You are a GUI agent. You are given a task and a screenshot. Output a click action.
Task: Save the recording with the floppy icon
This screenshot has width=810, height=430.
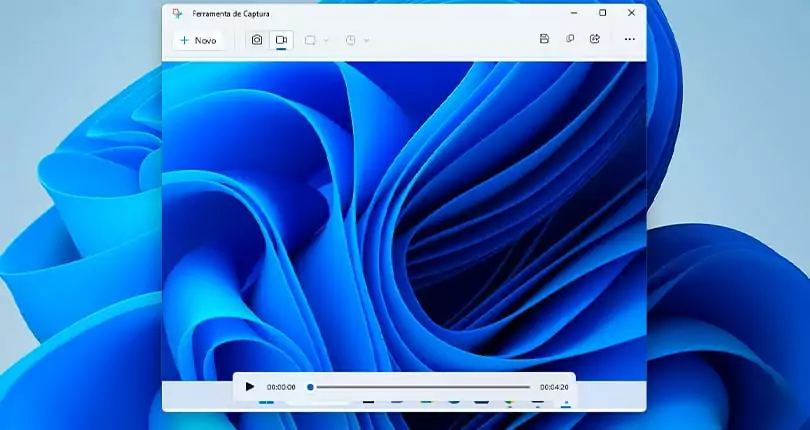click(544, 39)
